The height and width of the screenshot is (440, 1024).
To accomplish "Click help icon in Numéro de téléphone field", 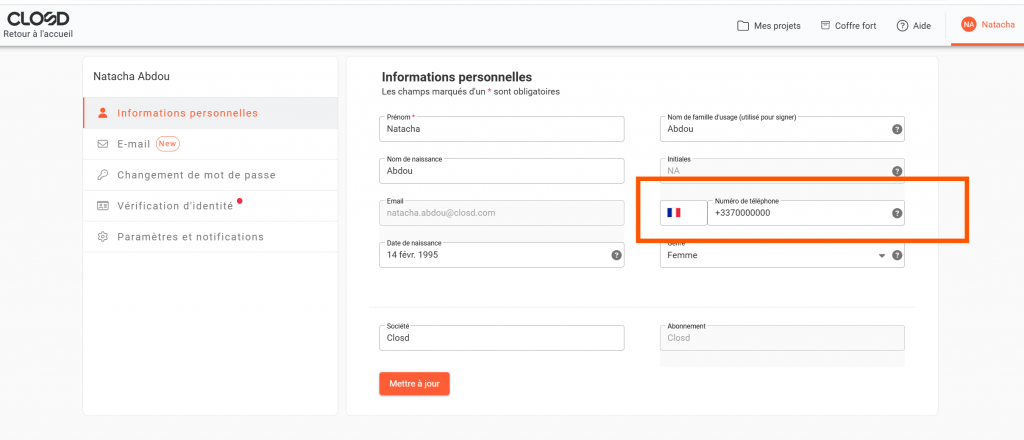I will tap(897, 213).
